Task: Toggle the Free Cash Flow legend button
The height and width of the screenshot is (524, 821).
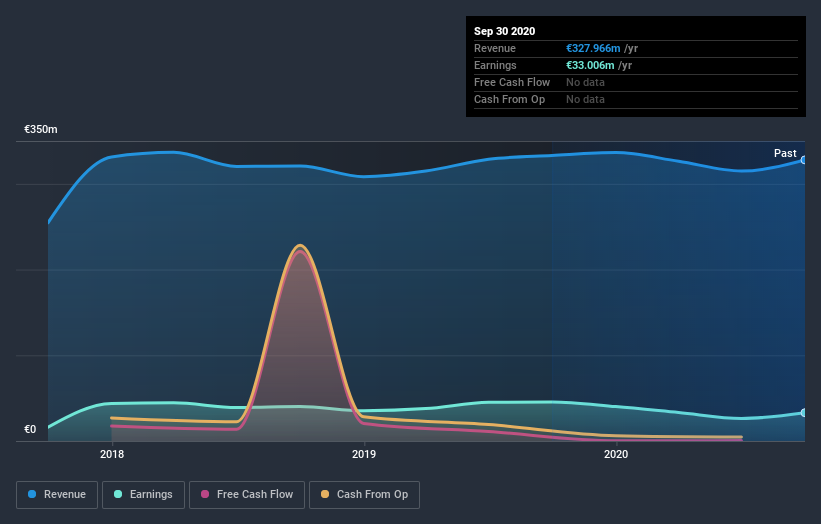Action: pyautogui.click(x=247, y=495)
